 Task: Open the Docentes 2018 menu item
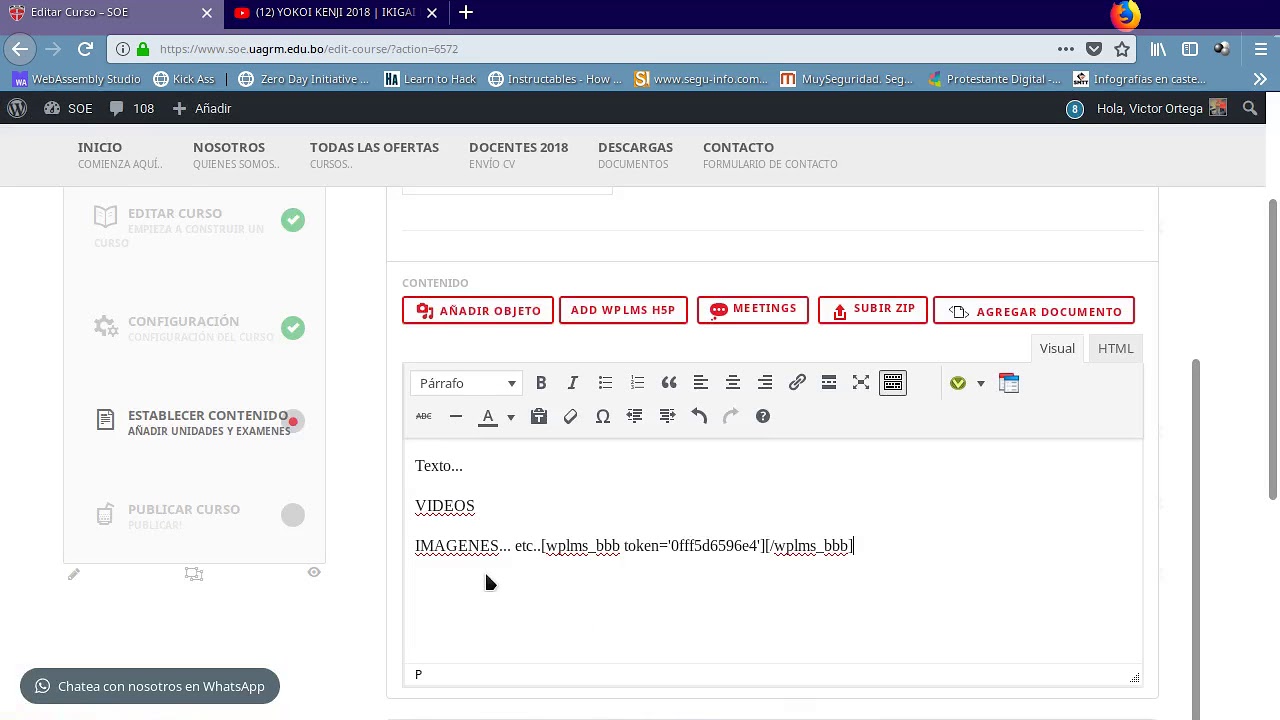point(518,155)
